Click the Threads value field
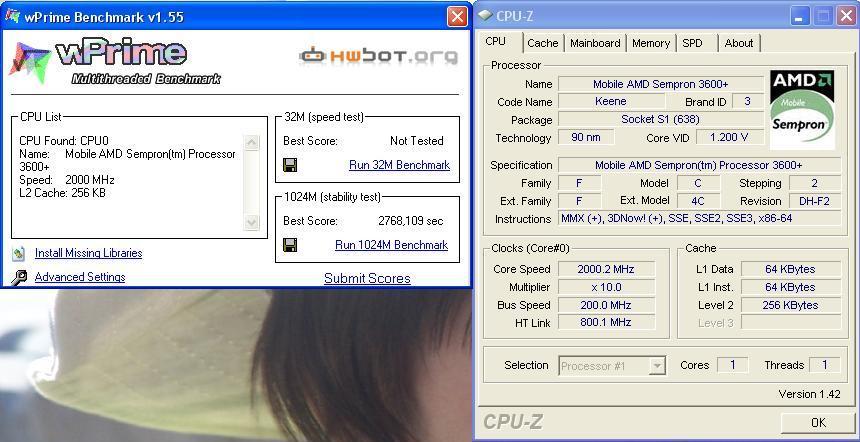 (824, 365)
